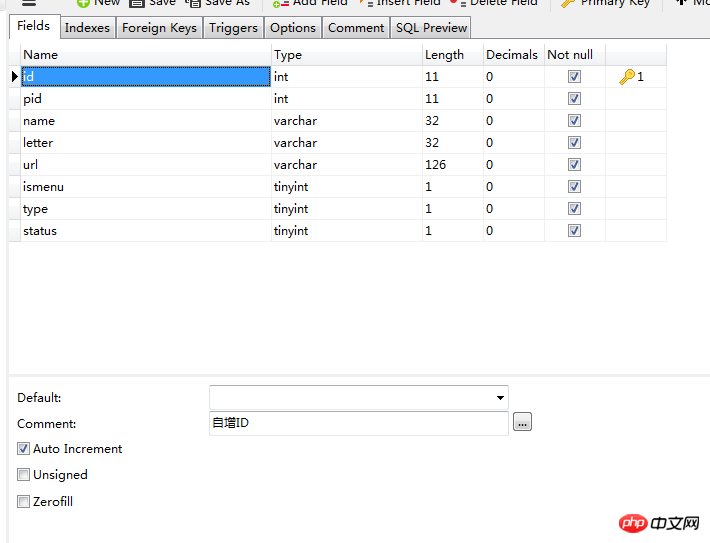Click the varchar type cell of url
The height and width of the screenshot is (543, 710).
coord(347,165)
